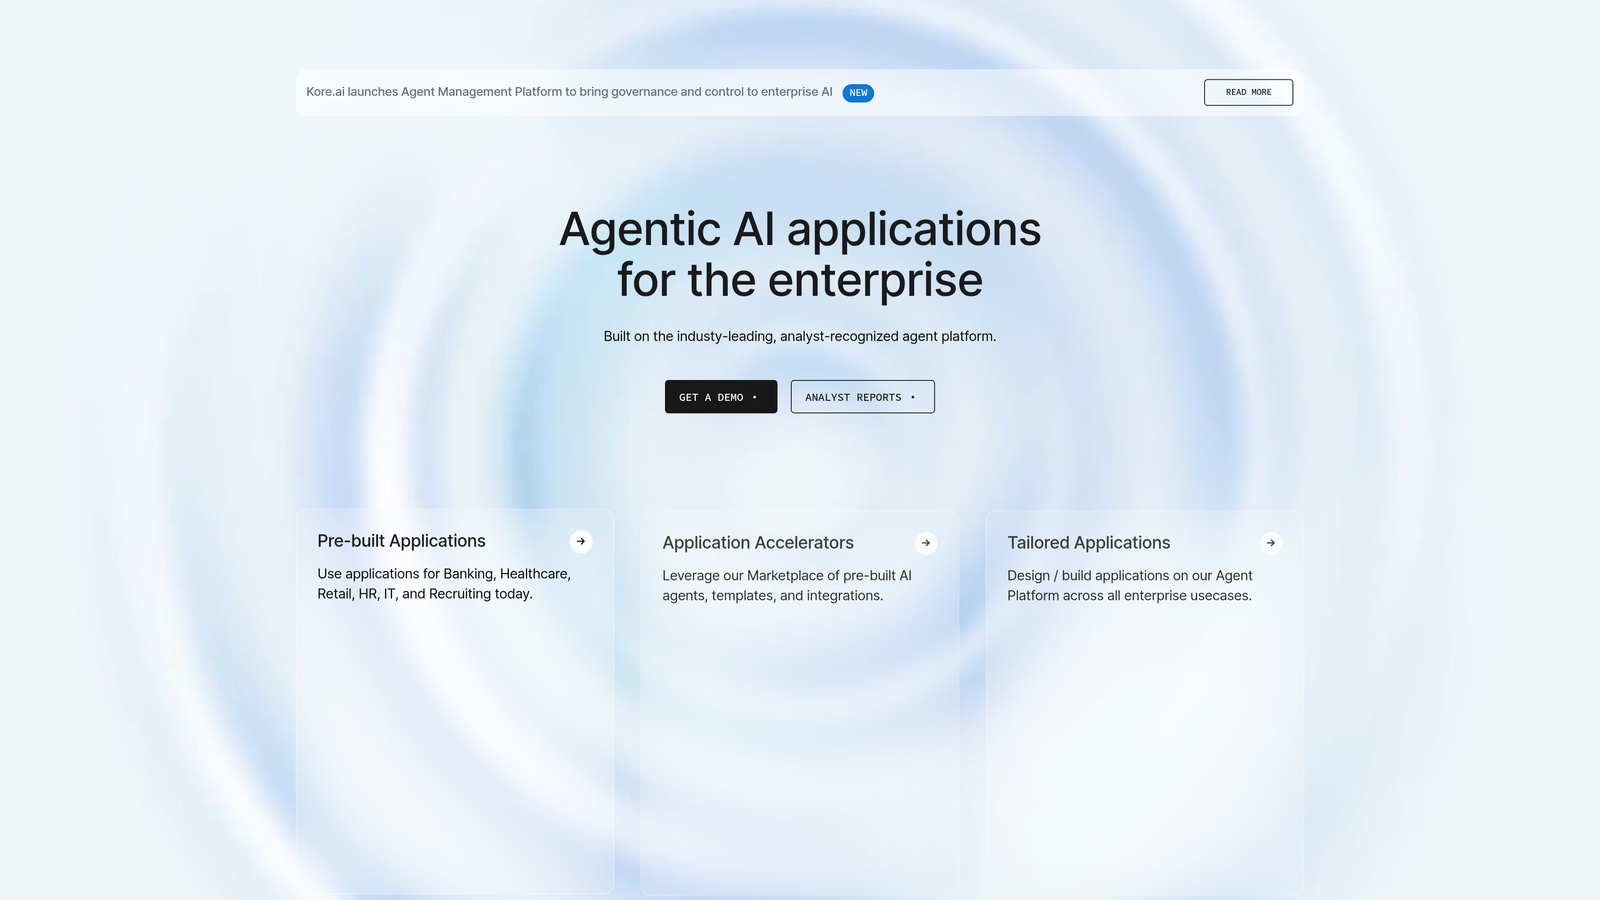Select the NEW badge in the announcement banner
The height and width of the screenshot is (900, 1600).
click(858, 92)
